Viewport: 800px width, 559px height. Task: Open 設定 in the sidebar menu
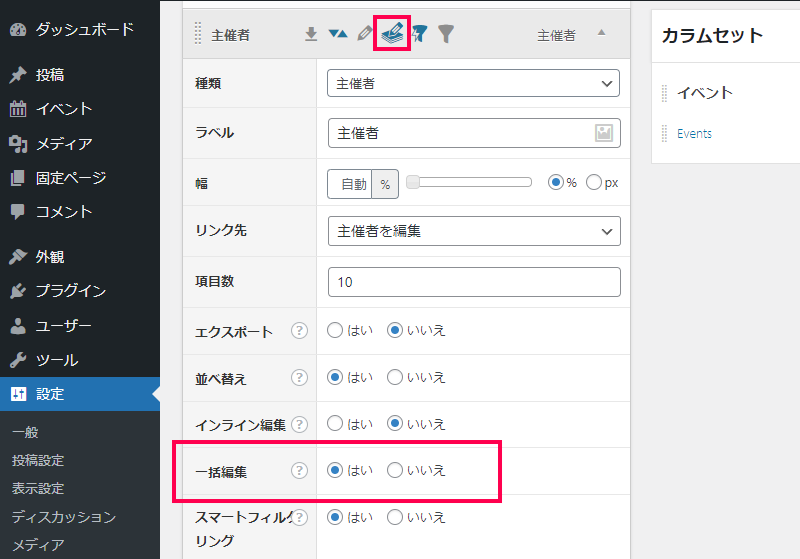(x=80, y=394)
